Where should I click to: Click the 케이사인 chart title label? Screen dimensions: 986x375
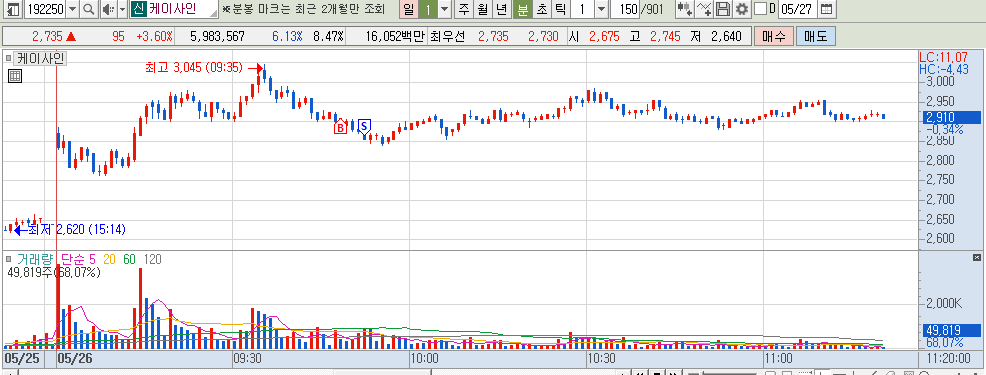40,59
